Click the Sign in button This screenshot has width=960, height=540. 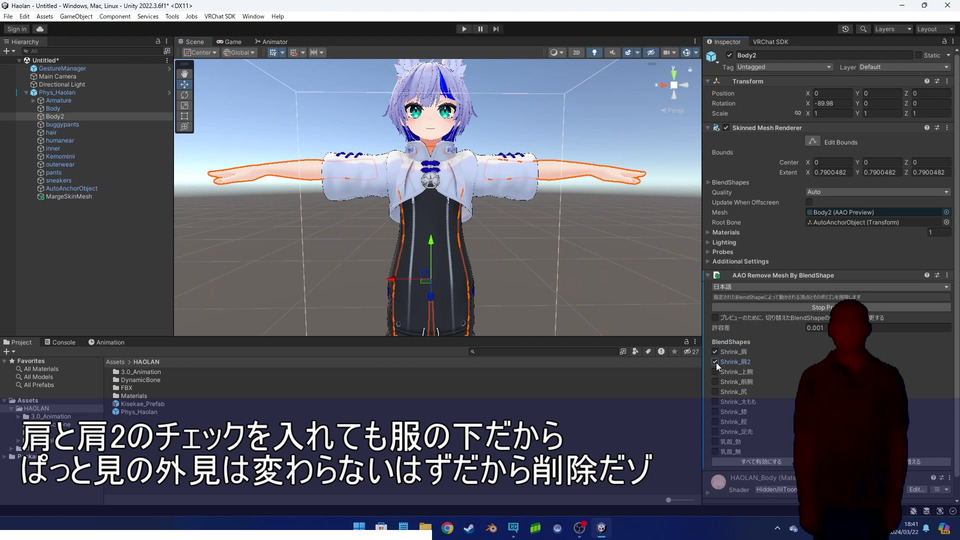click(x=17, y=29)
